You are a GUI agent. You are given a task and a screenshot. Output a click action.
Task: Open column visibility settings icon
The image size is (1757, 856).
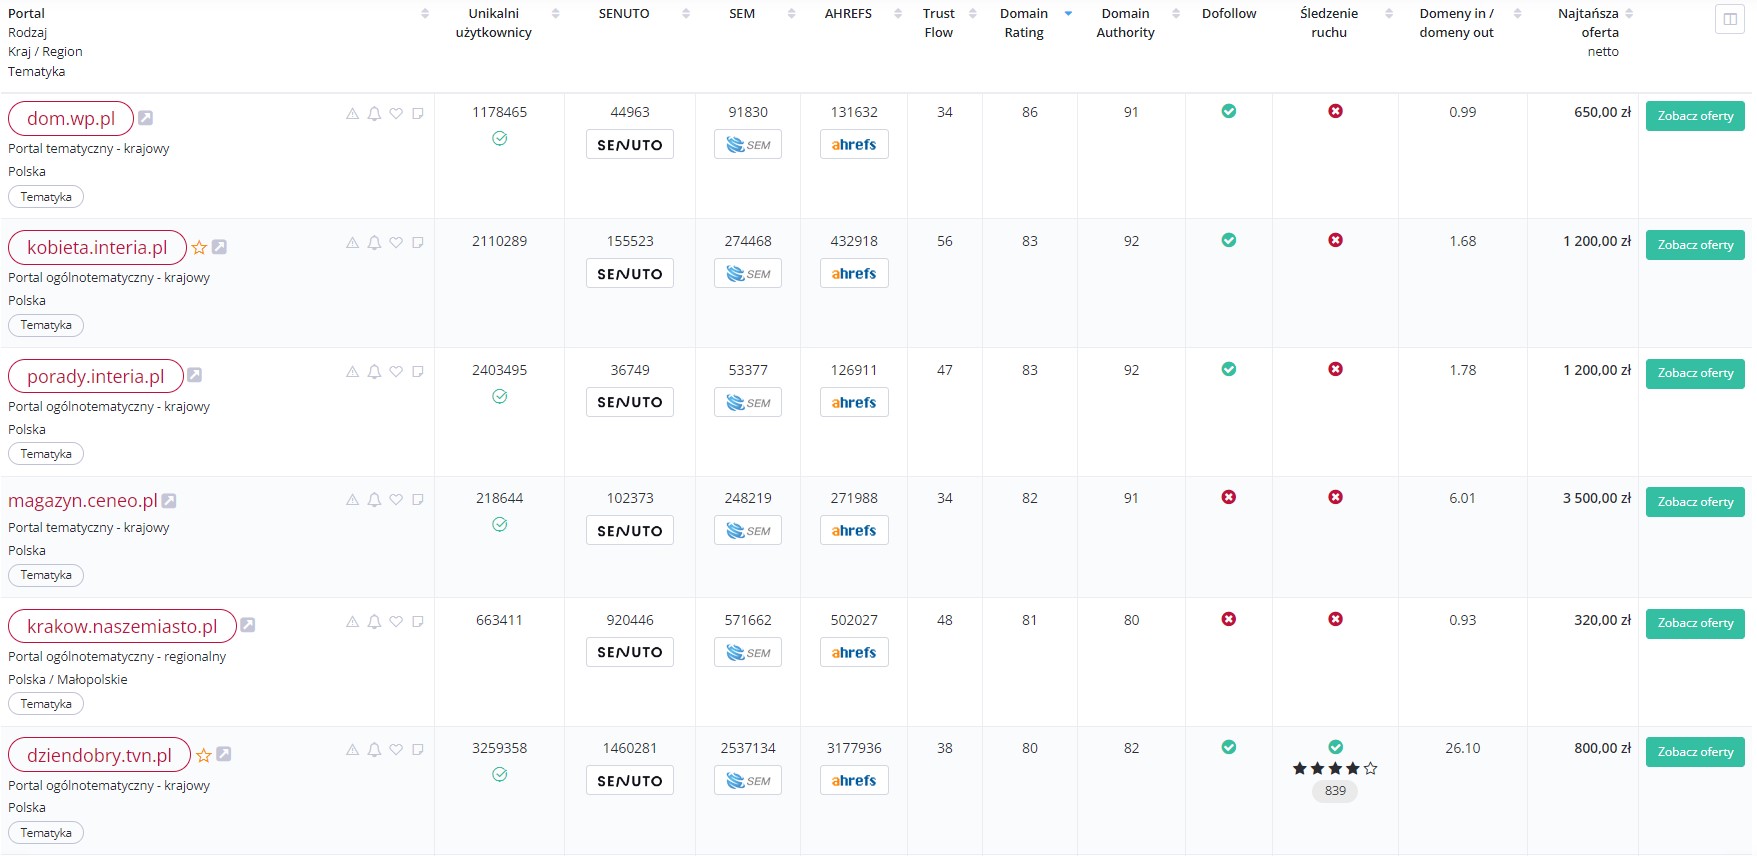[x=1730, y=19]
